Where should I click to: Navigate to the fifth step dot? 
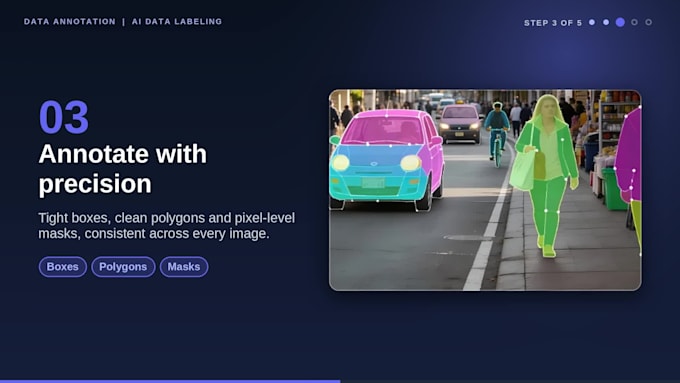tap(648, 22)
